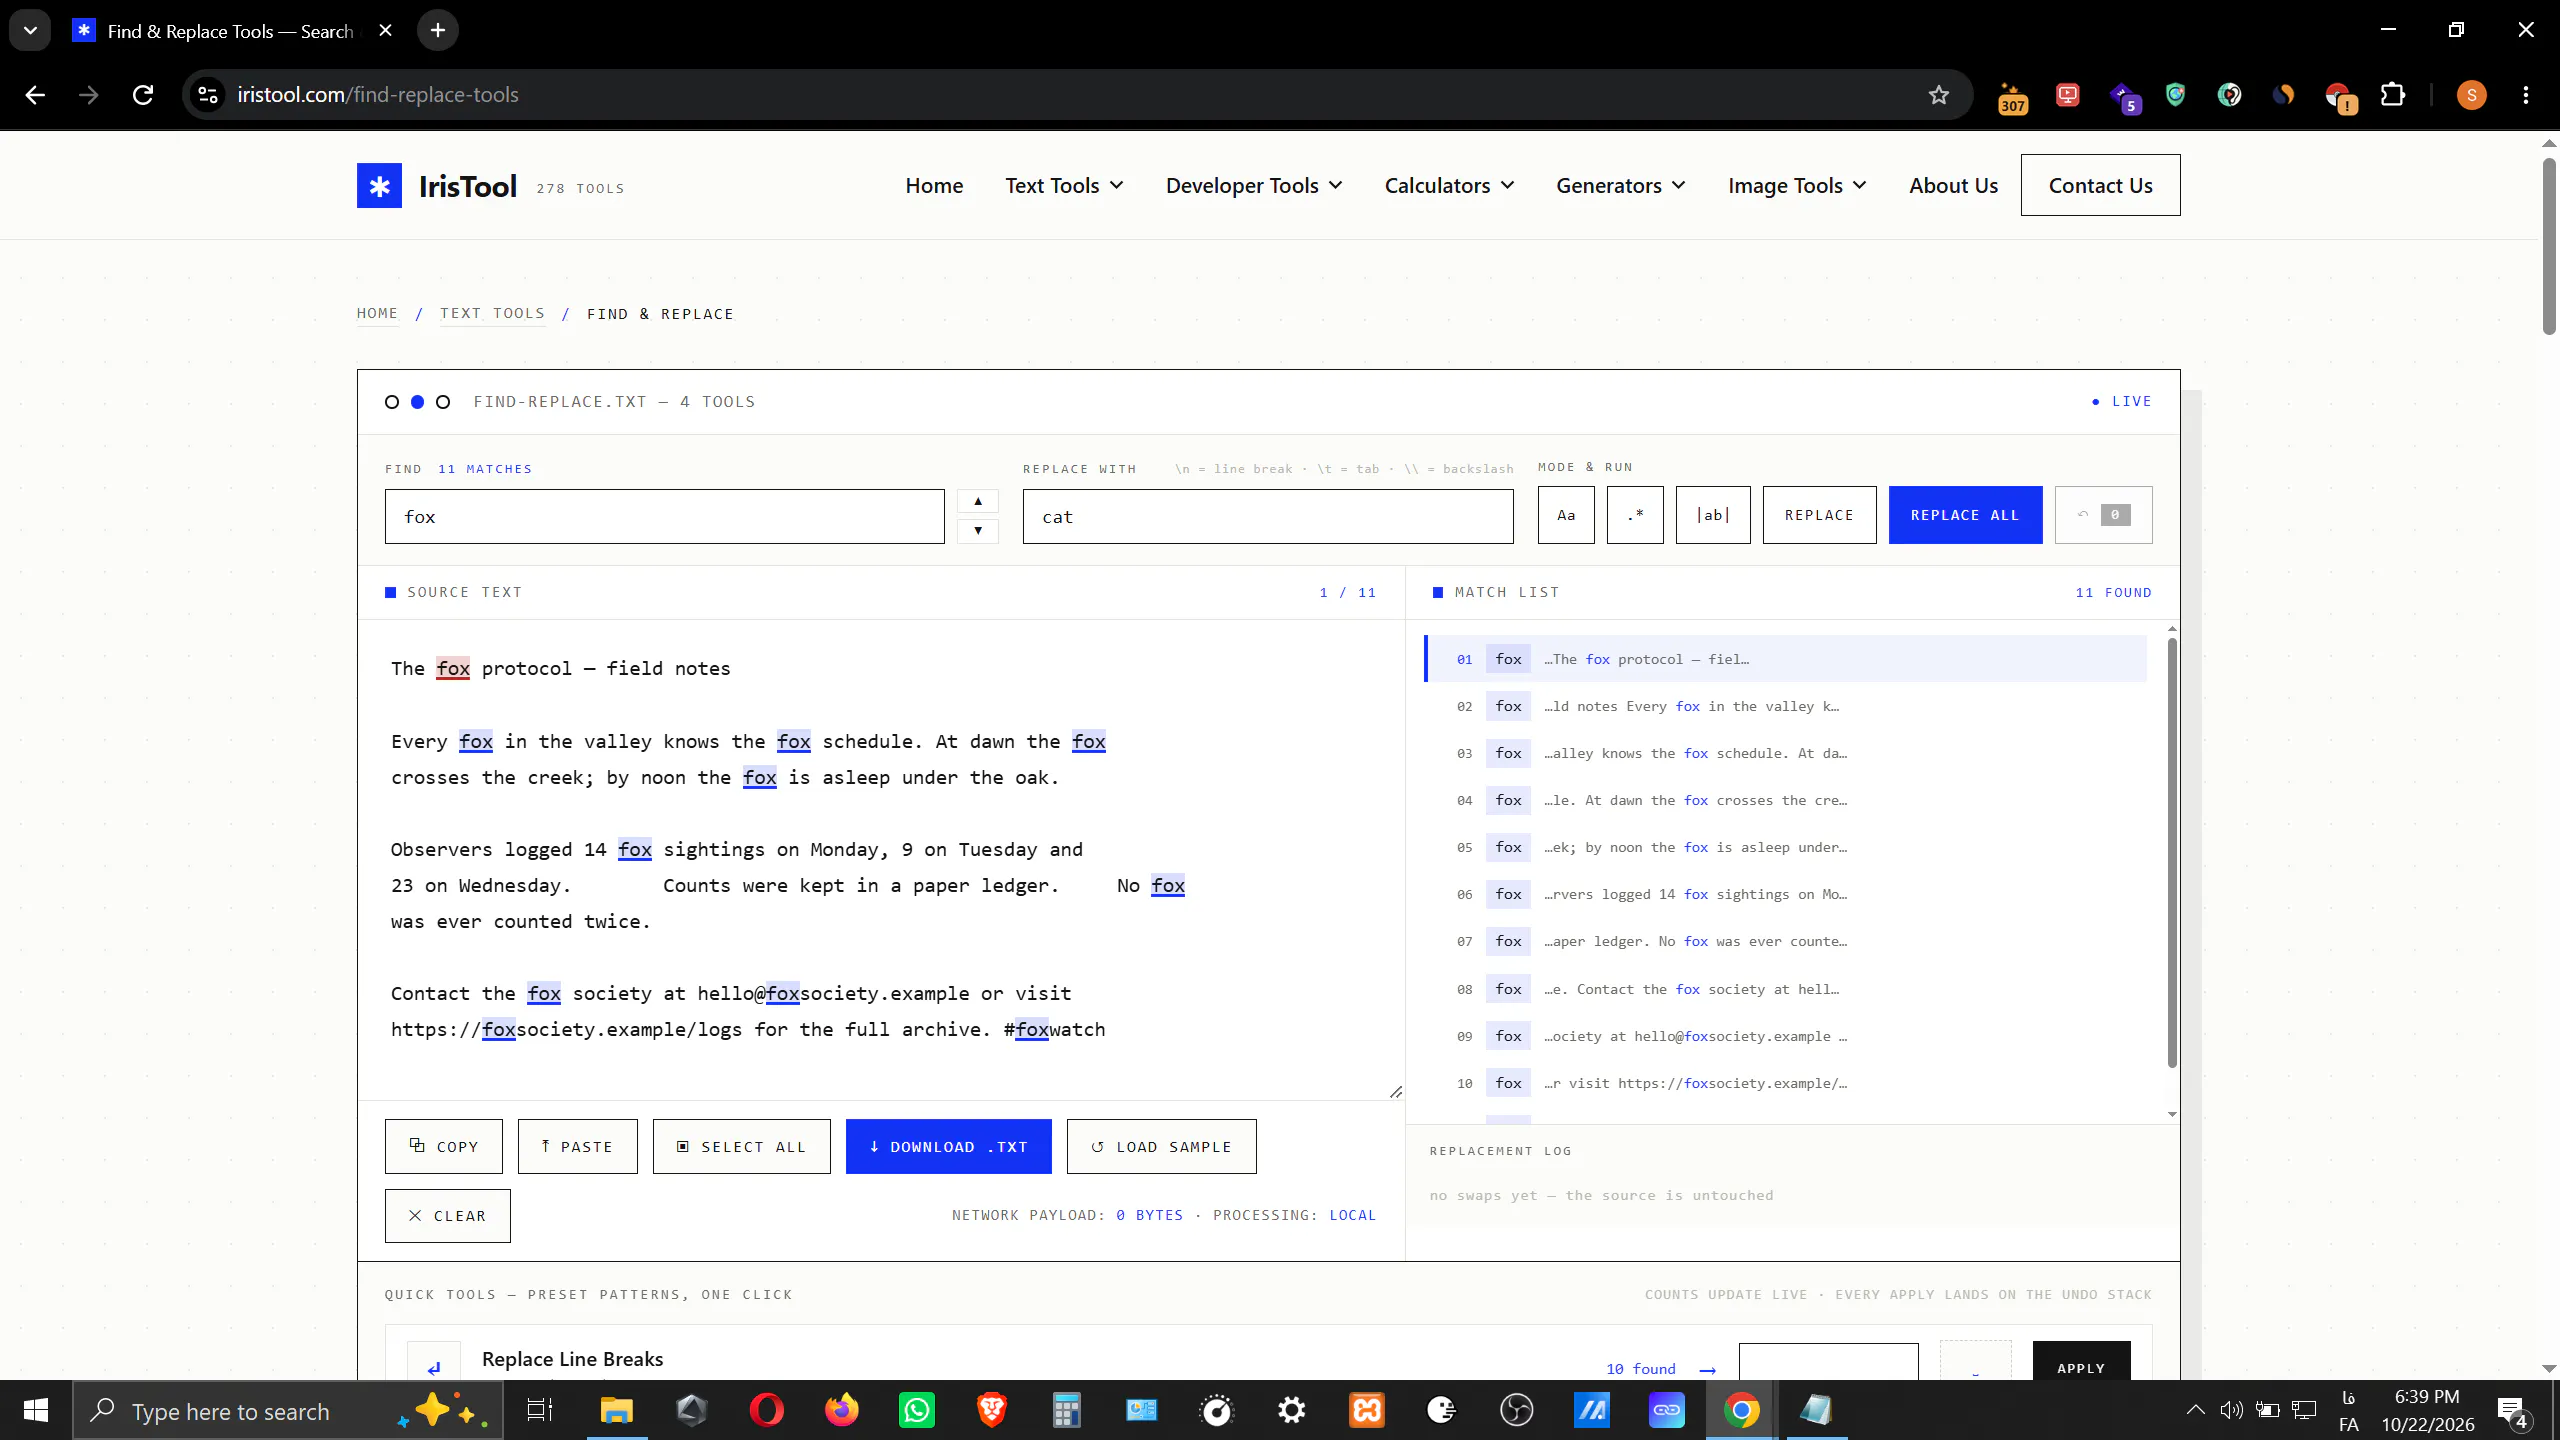2560x1440 pixels.
Task: Open the TEXT TOOLS breadcrumb link
Action: click(492, 313)
